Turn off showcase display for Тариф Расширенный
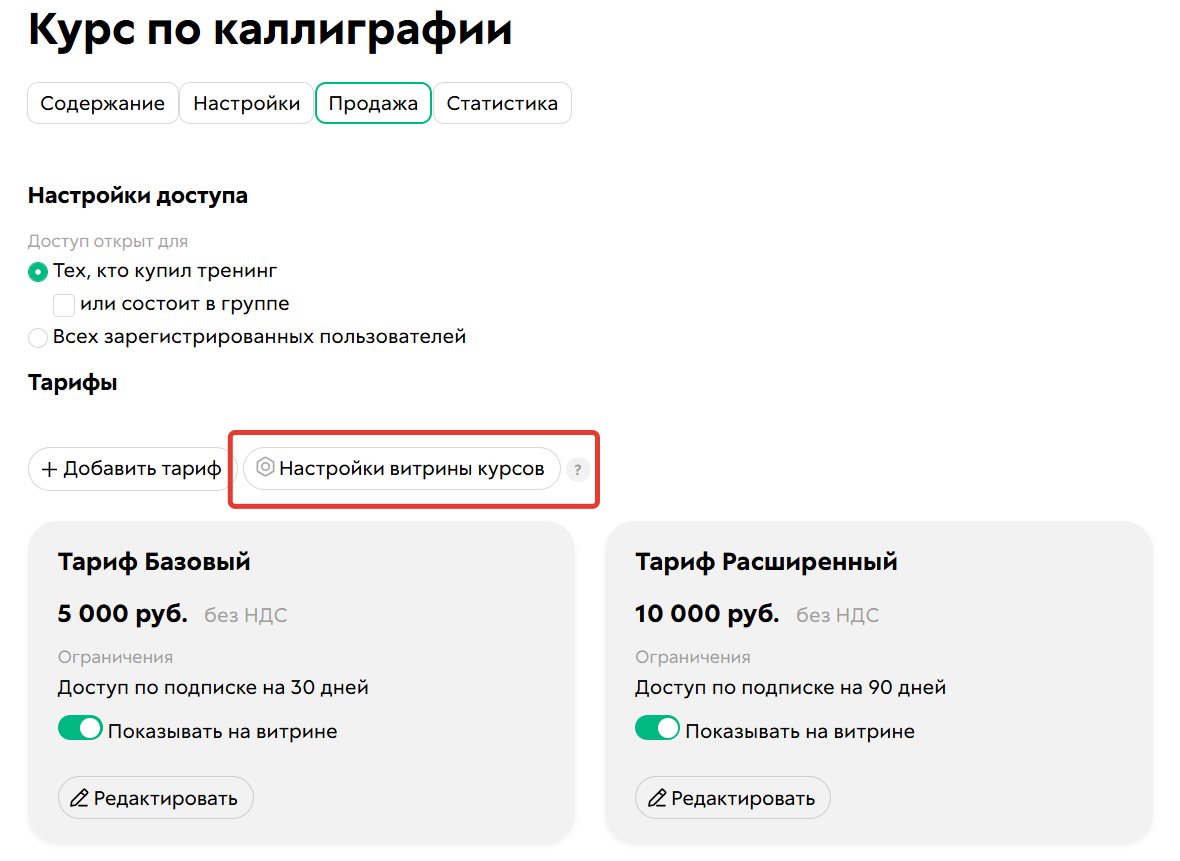 pyautogui.click(x=658, y=728)
